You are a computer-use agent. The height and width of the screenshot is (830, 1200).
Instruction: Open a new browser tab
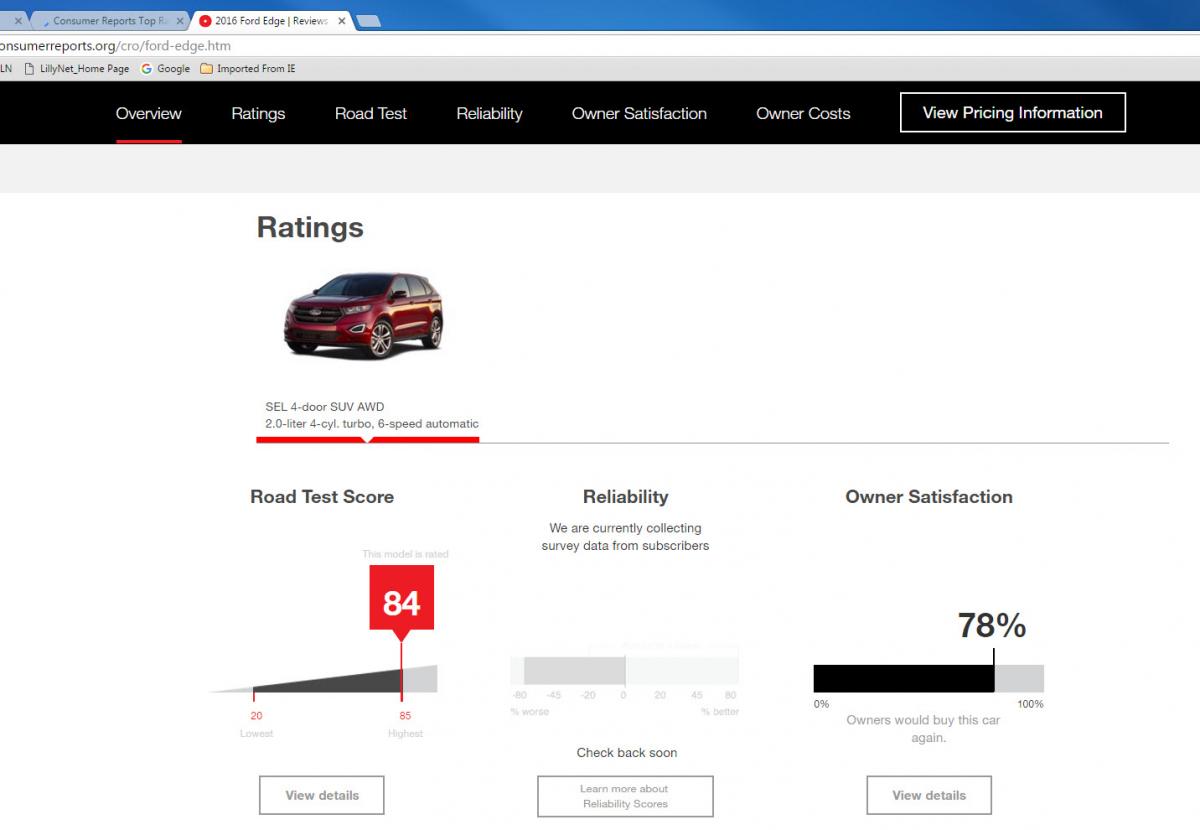click(368, 21)
